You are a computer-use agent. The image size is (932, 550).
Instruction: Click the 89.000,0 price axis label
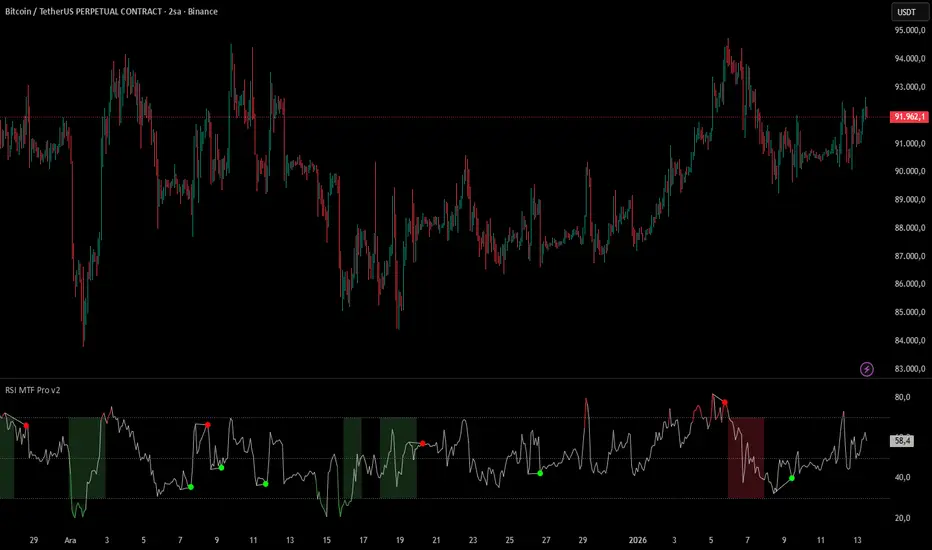tap(909, 200)
